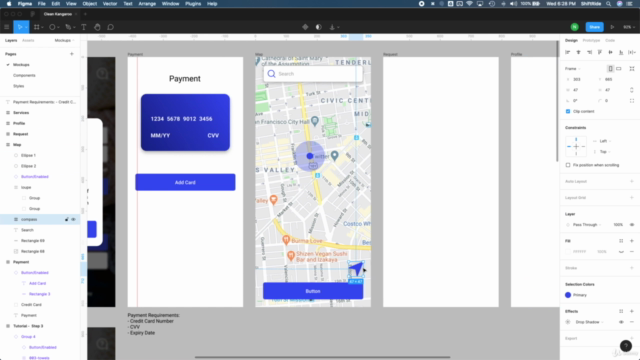
Task: Open the Mockups page dropdown
Action: [64, 40]
